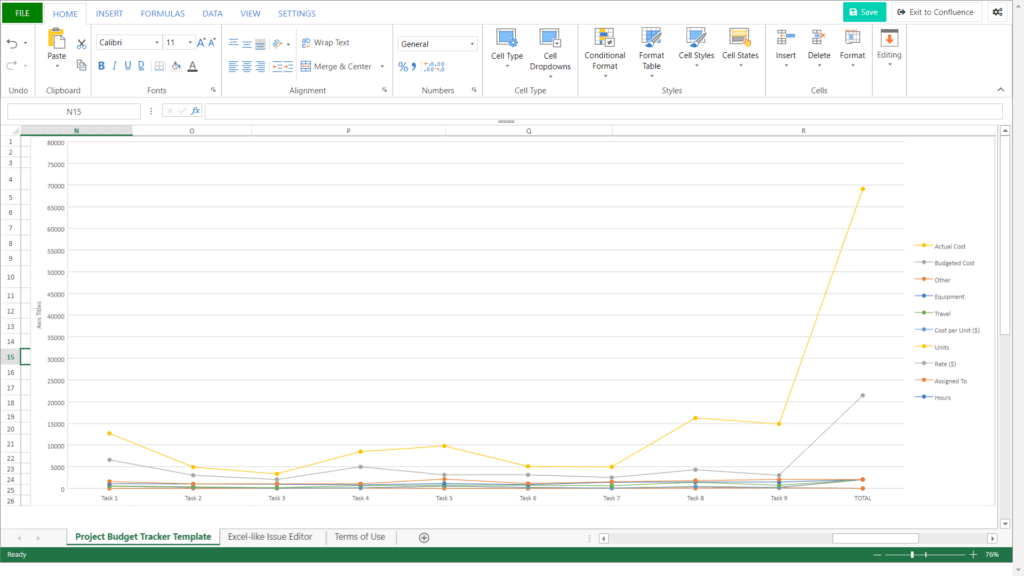Open the settings gears icon at top right
This screenshot has height=576, width=1024.
997,12
